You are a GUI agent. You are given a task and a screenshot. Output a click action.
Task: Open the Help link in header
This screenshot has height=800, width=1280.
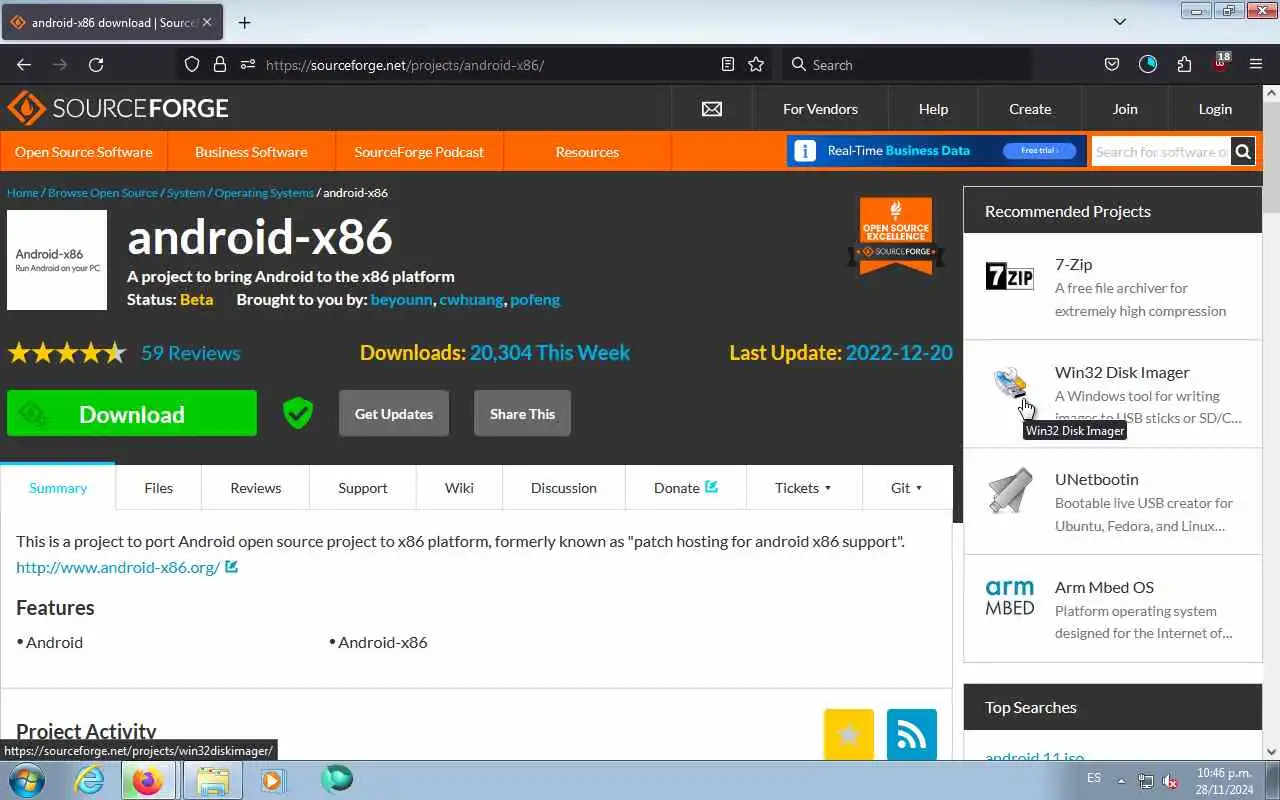point(933,109)
